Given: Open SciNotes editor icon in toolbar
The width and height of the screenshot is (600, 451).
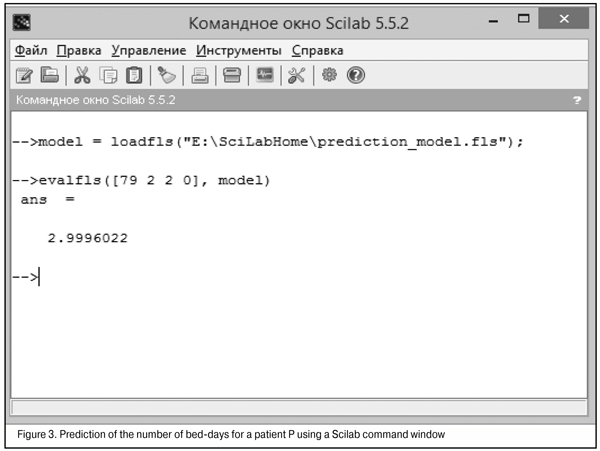Looking at the screenshot, I should click(24, 76).
